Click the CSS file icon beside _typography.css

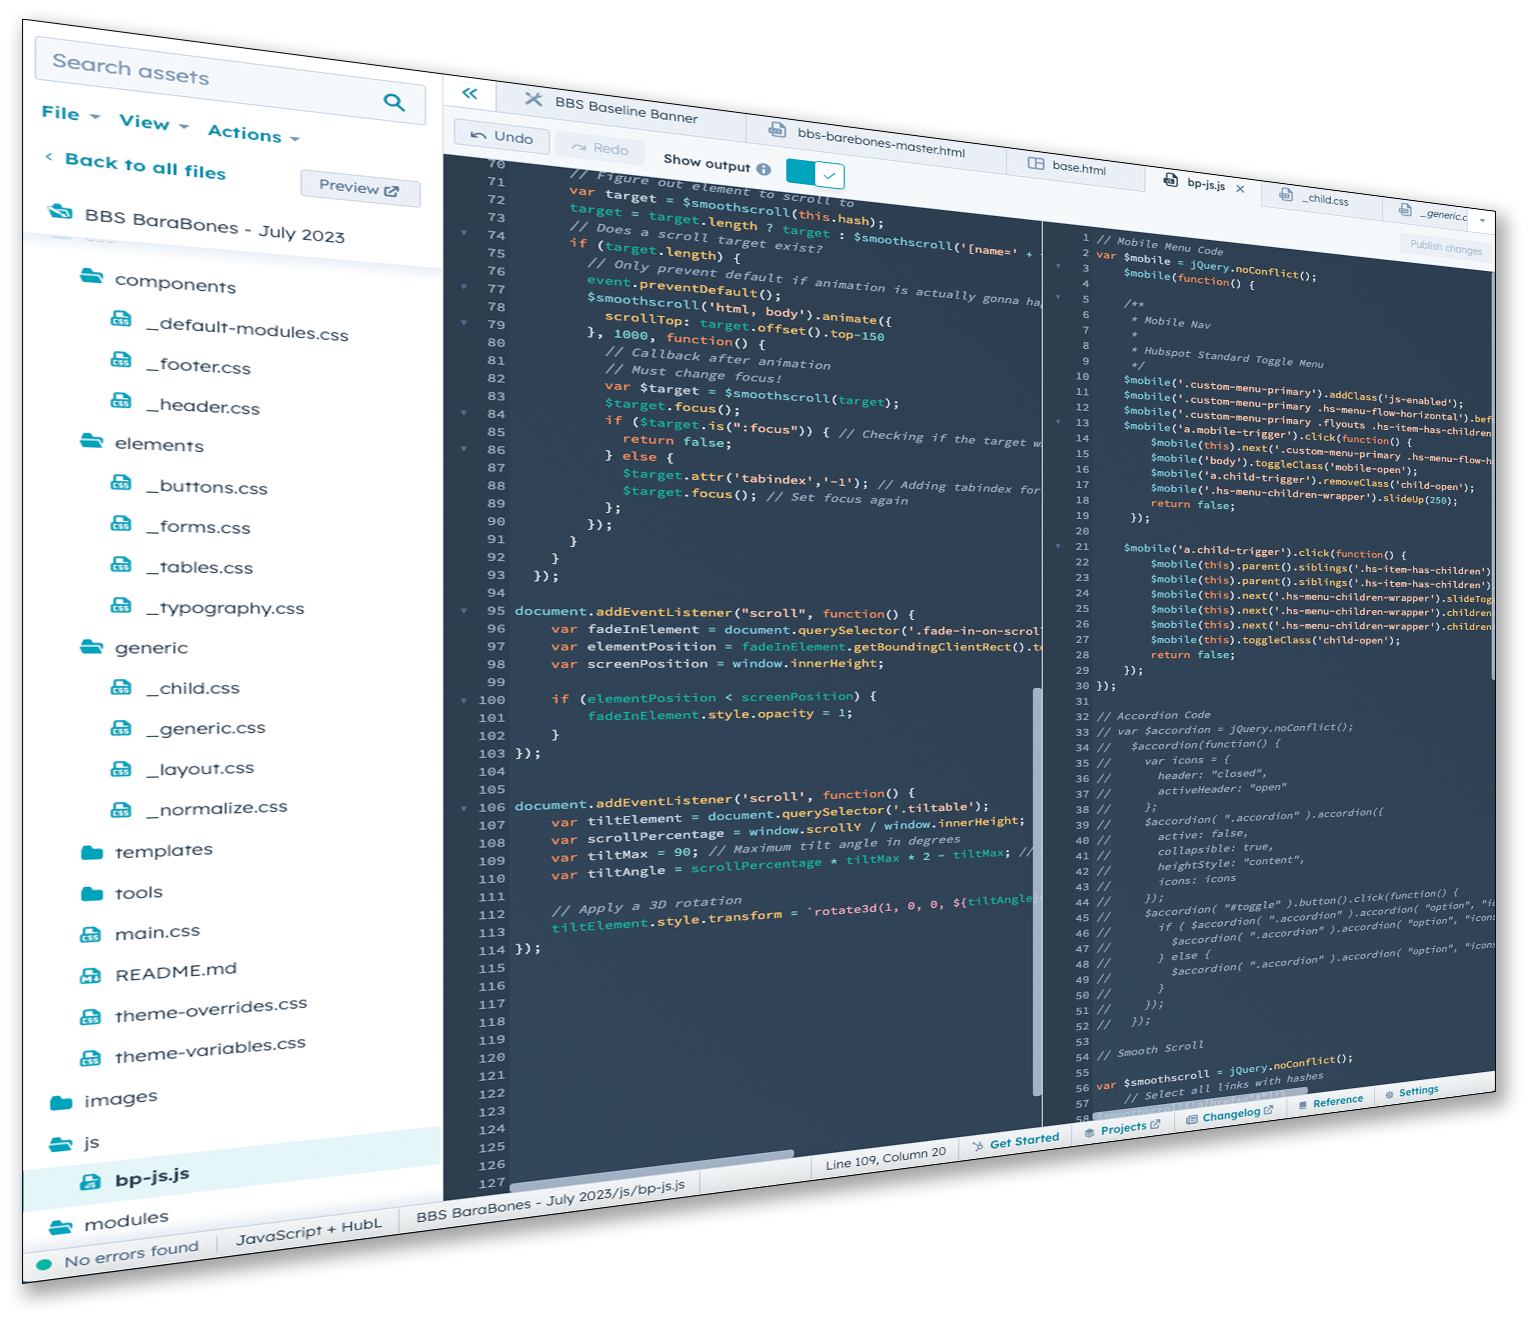click(121, 606)
